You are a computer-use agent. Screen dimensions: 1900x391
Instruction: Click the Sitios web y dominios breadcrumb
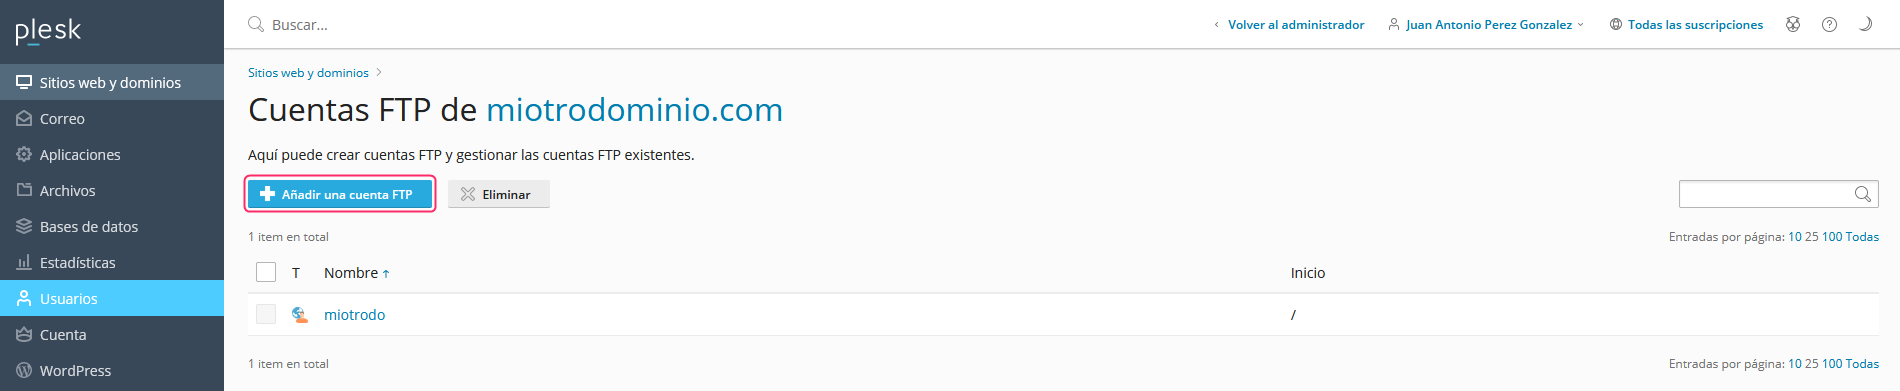(308, 73)
